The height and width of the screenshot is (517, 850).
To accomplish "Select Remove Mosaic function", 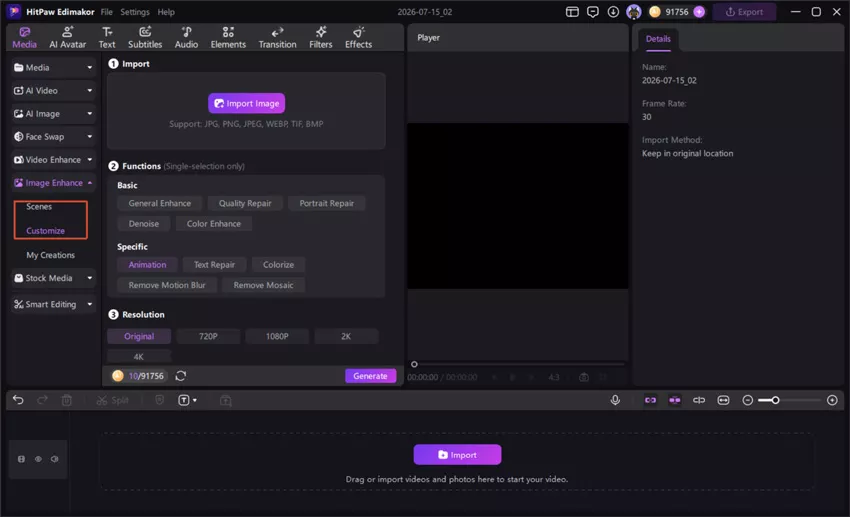I will (263, 285).
